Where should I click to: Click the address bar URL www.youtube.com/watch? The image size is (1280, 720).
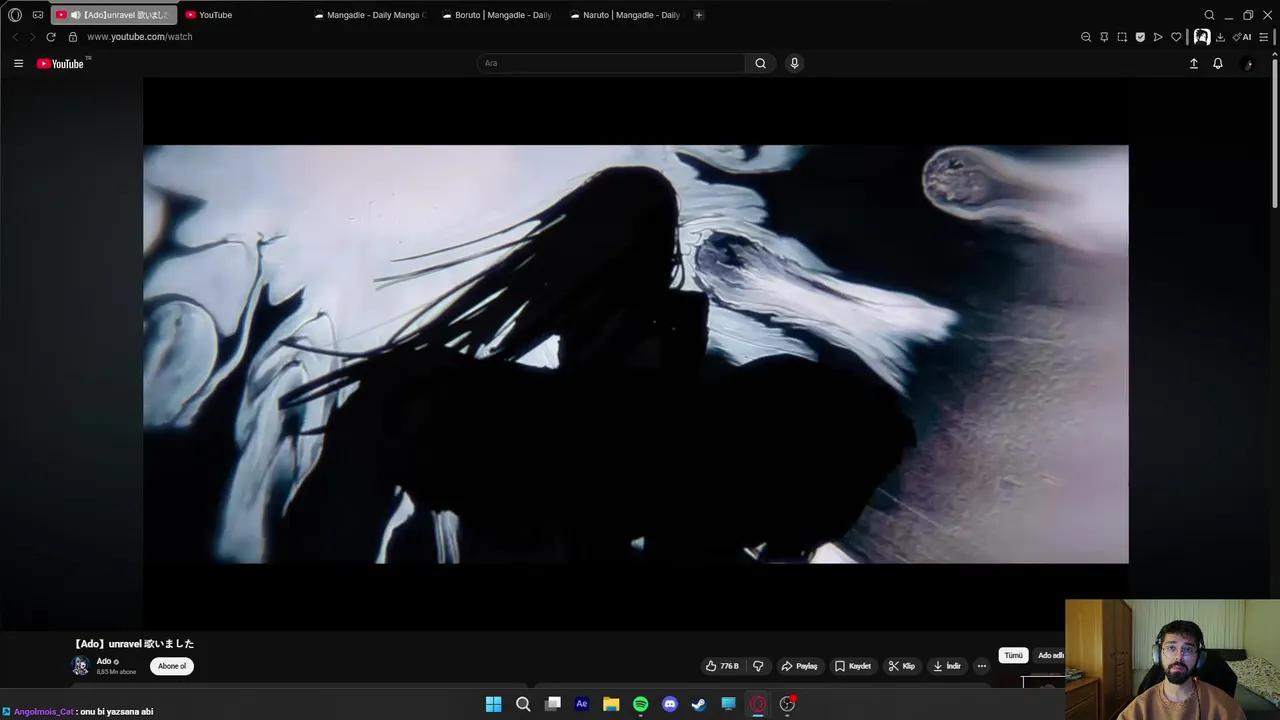click(140, 37)
